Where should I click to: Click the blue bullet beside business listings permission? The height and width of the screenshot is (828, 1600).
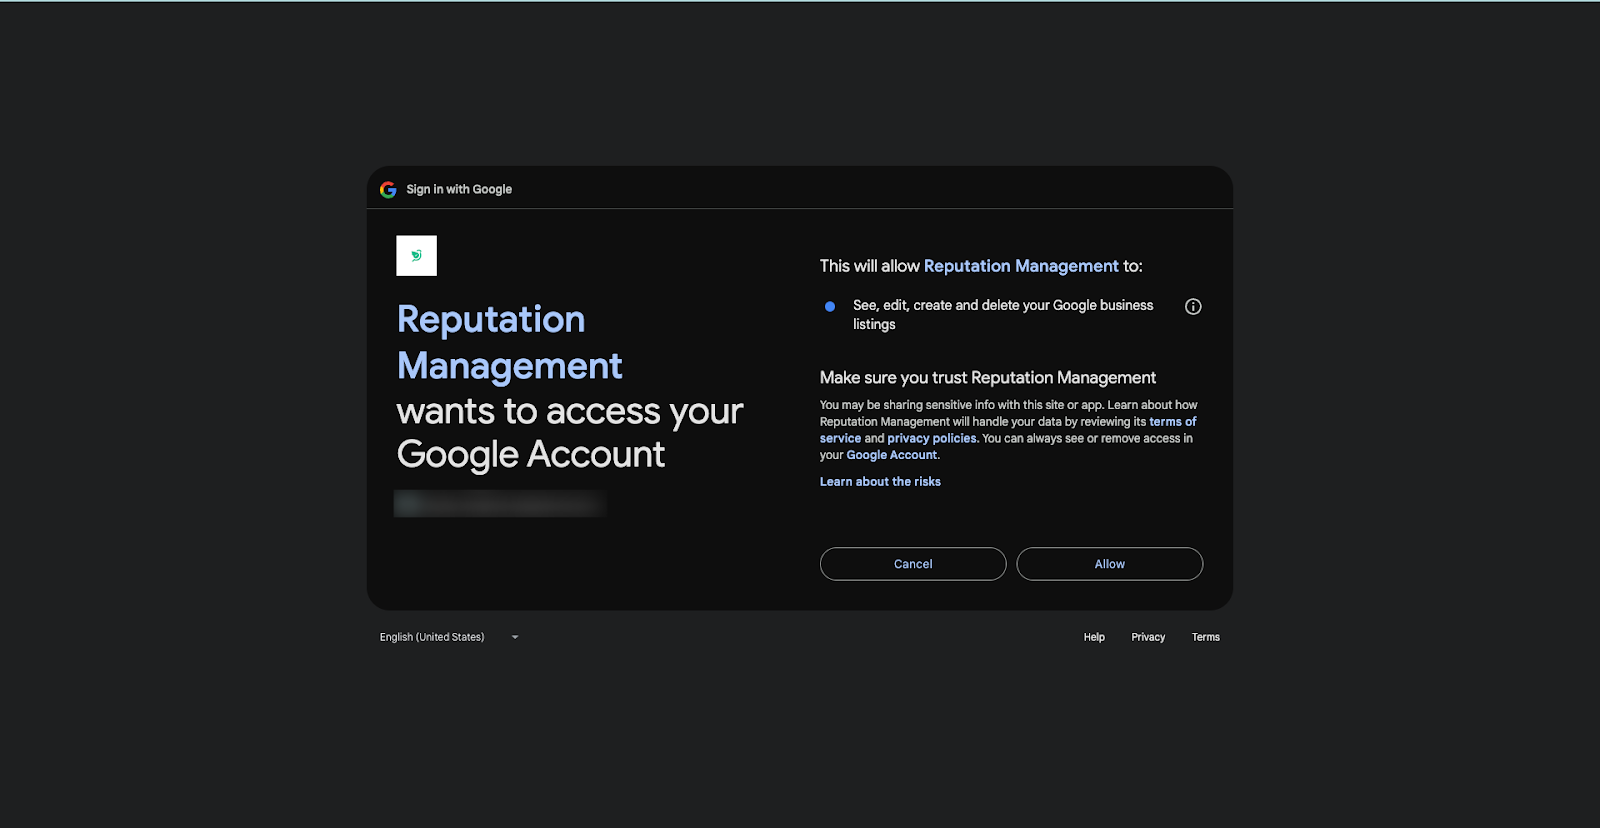(830, 306)
